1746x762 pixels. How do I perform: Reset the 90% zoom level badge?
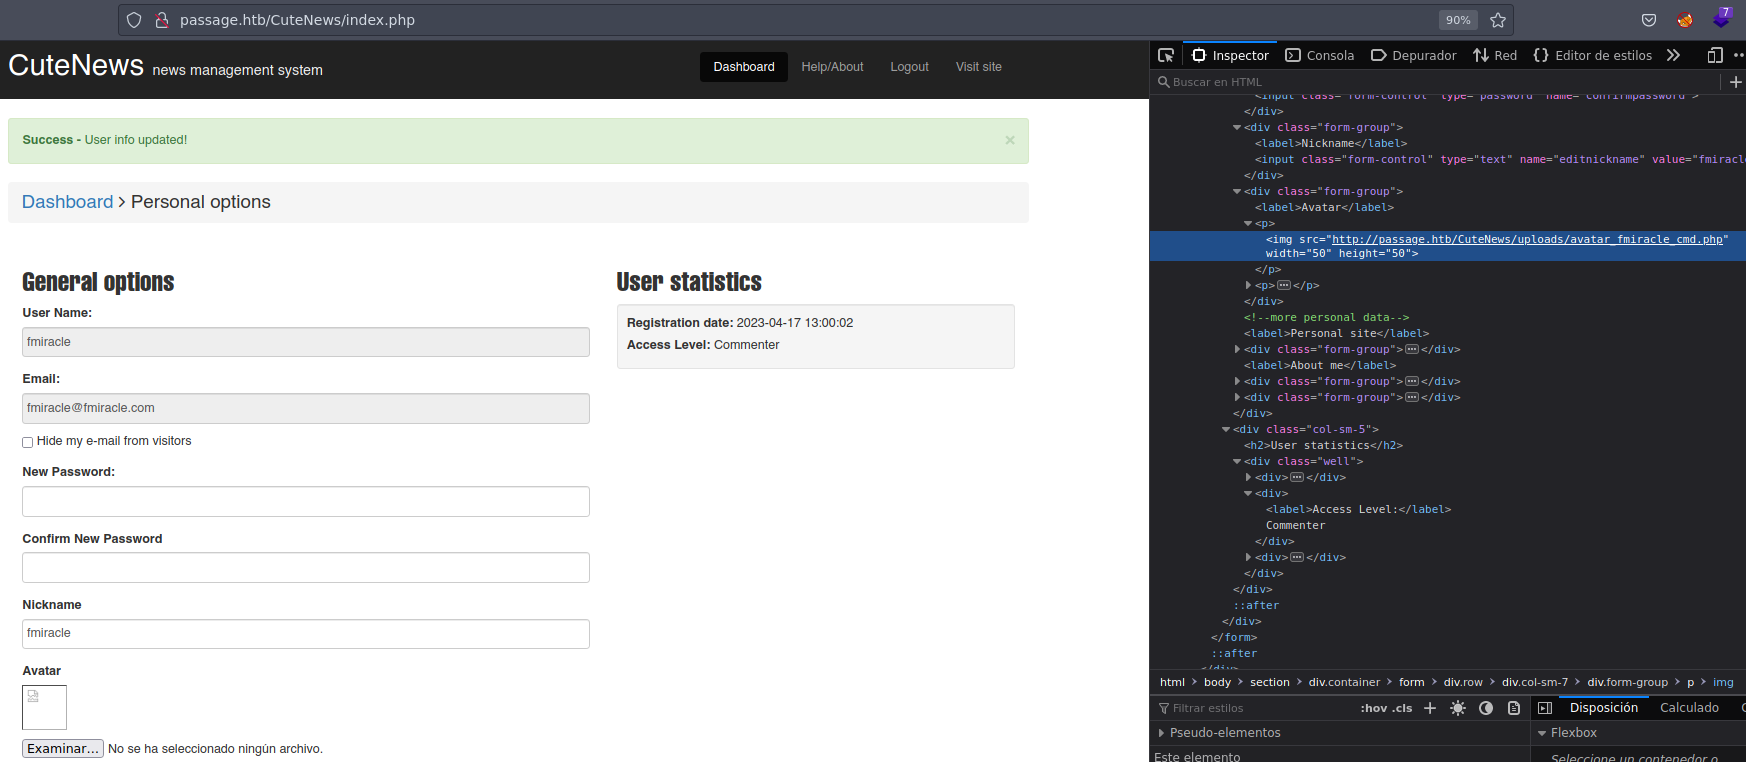click(x=1458, y=20)
